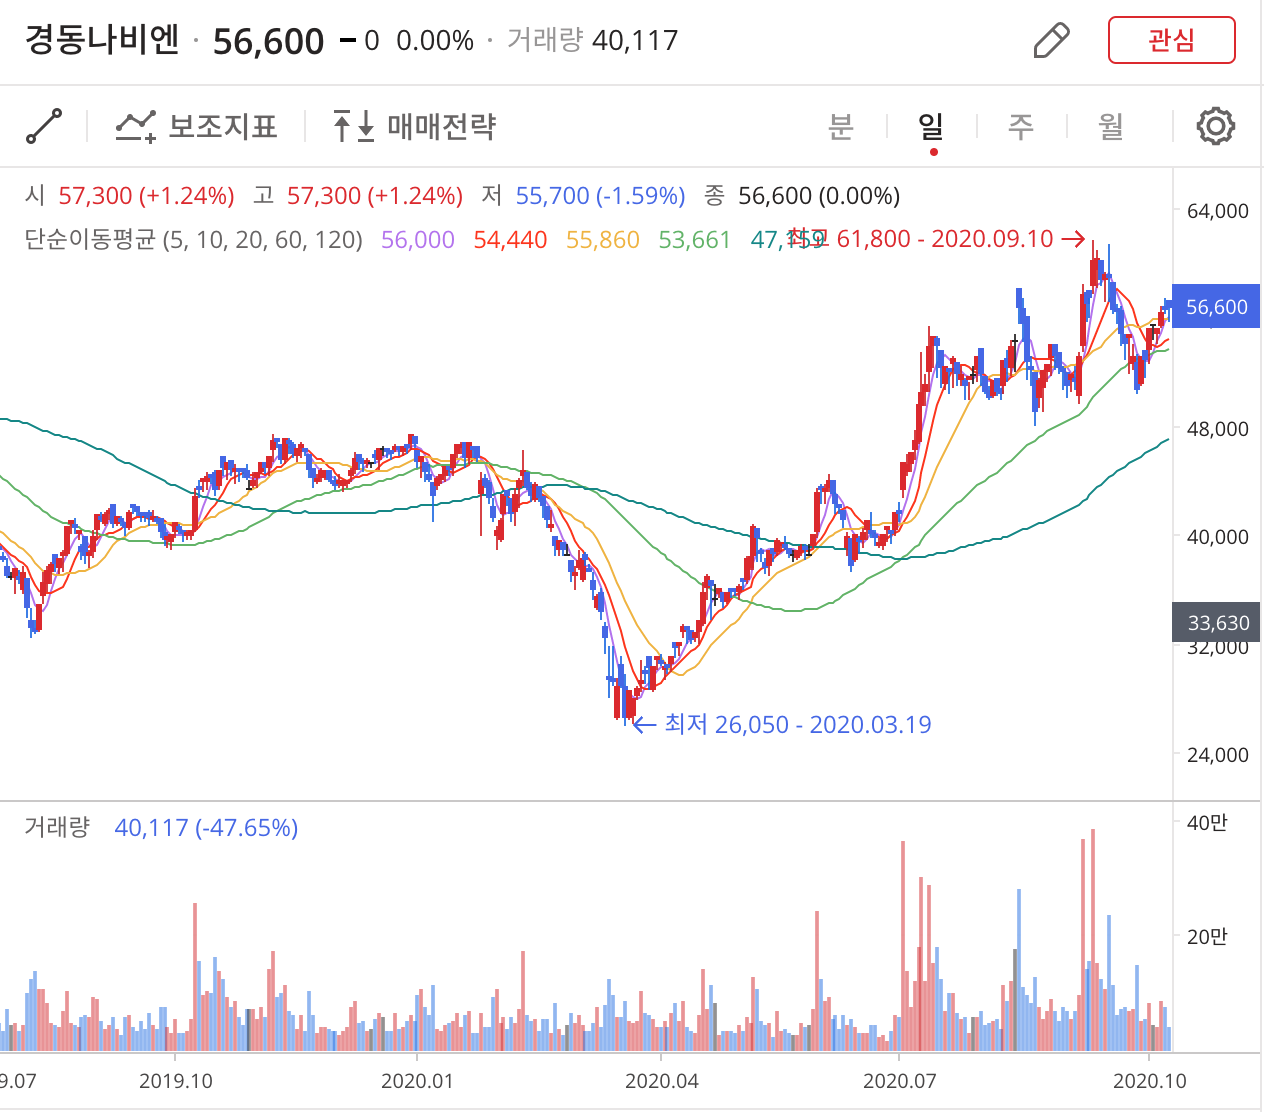Viewport: 1264px width, 1112px height.
Task: Click the blue 56,600 price axis tag
Action: pos(1216,307)
